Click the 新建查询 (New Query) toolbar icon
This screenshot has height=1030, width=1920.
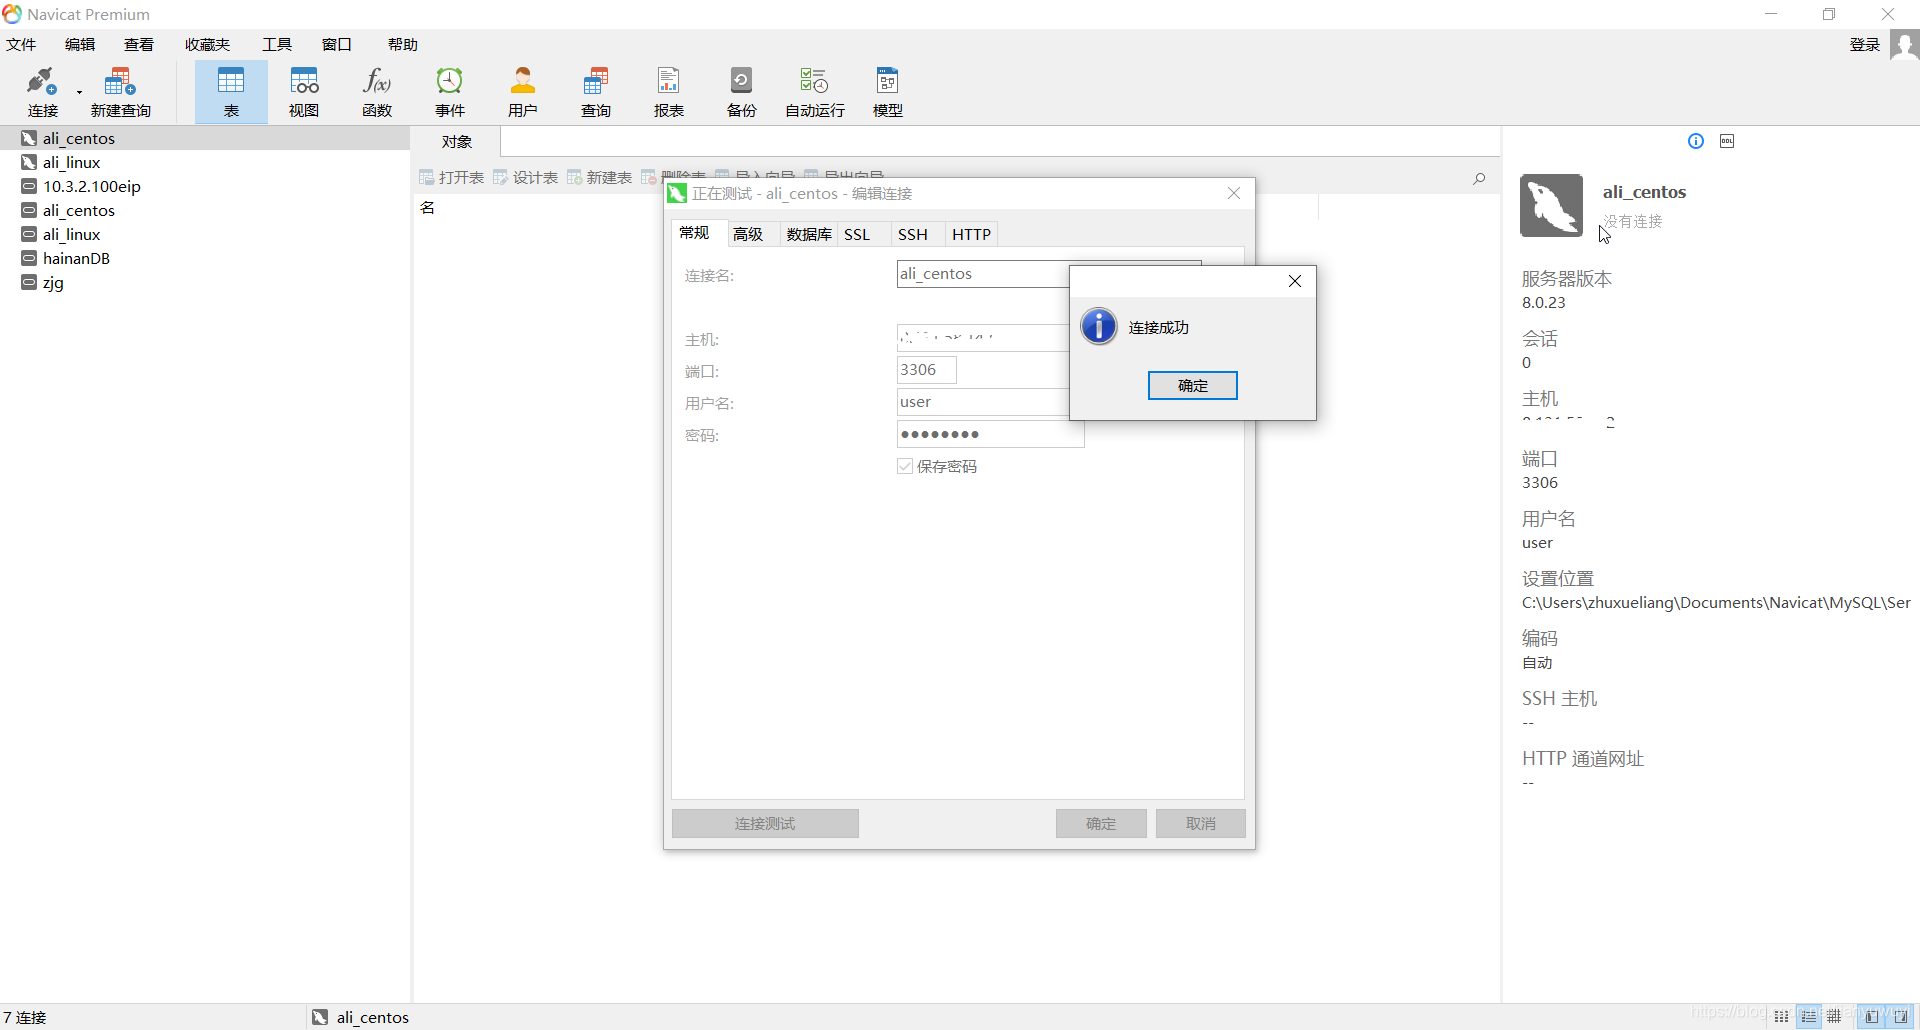(x=120, y=92)
